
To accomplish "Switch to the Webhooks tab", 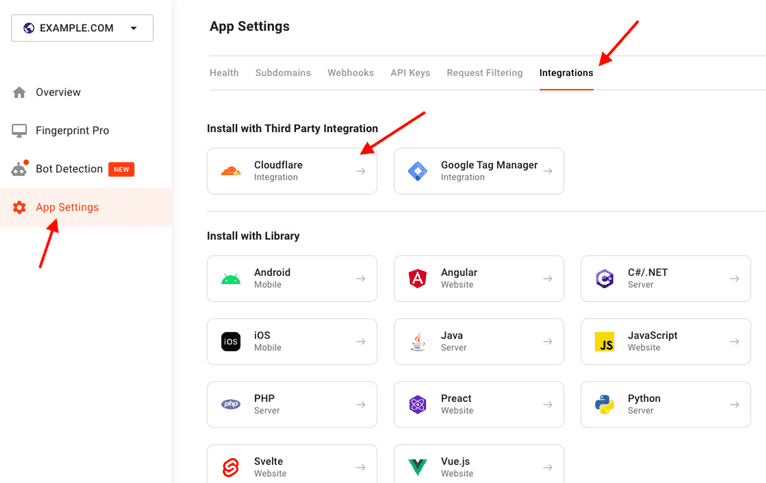I will click(350, 73).
